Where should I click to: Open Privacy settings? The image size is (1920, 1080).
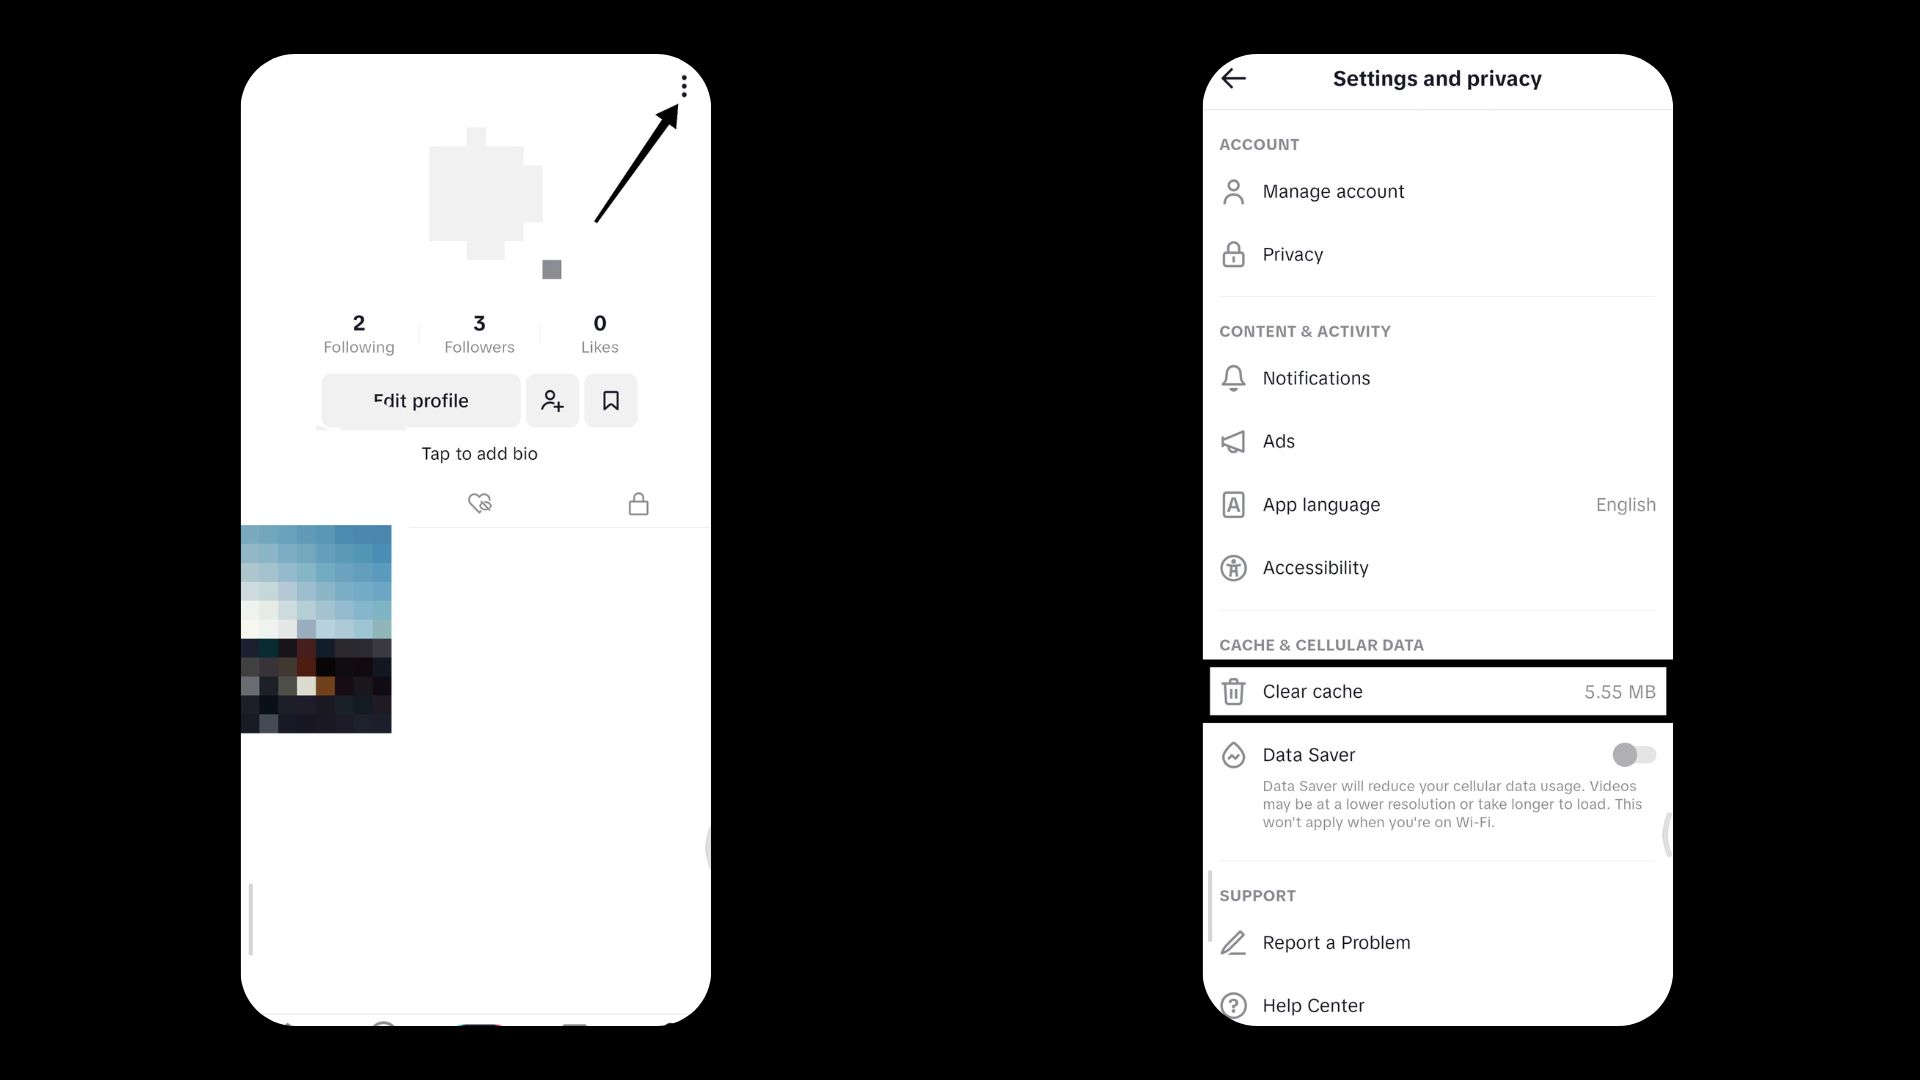tap(1292, 253)
